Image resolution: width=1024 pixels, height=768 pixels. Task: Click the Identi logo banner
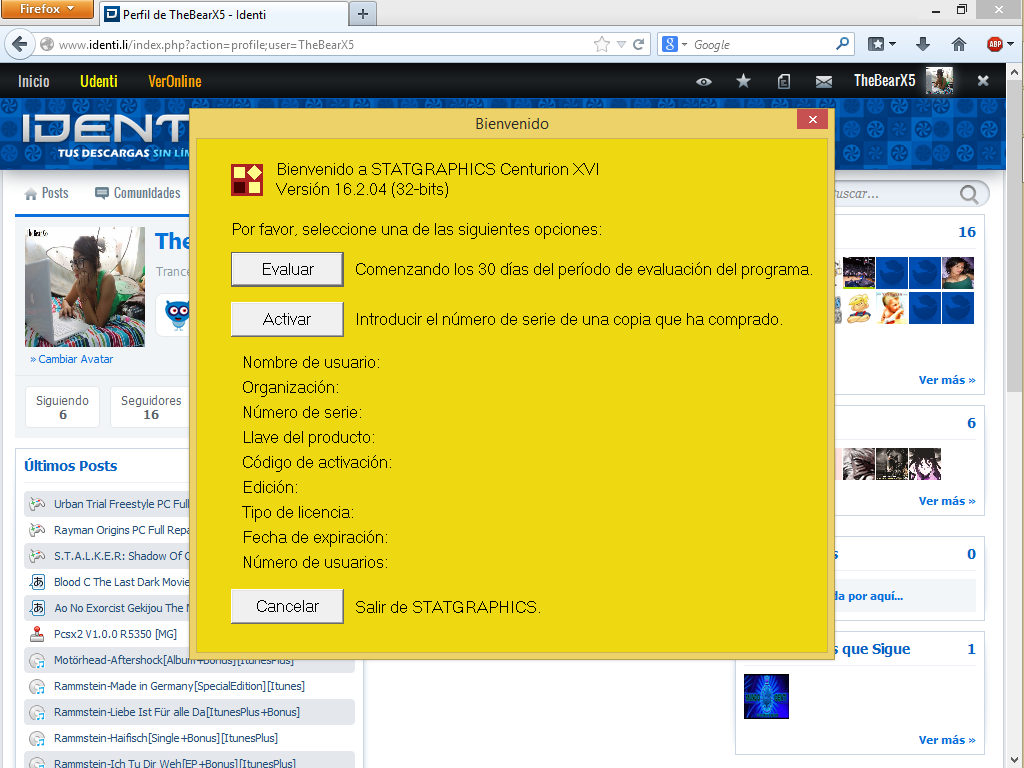[104, 134]
